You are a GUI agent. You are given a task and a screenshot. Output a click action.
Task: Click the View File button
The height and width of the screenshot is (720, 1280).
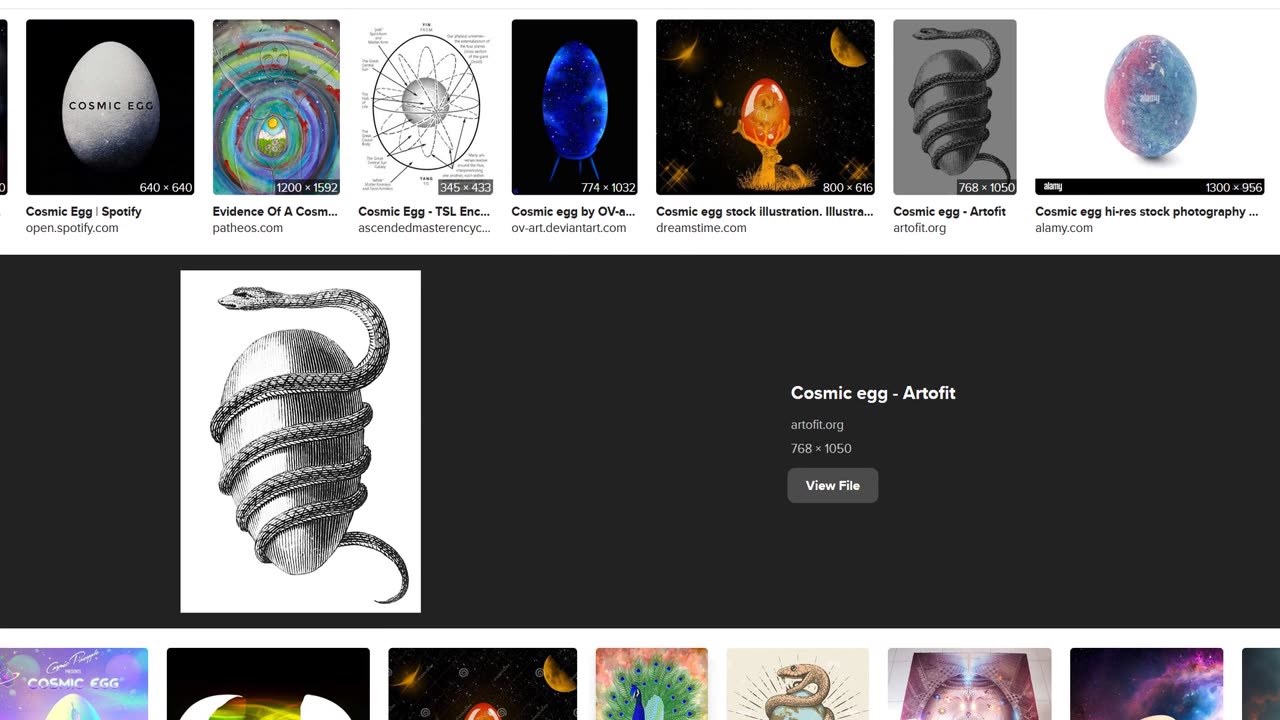833,485
